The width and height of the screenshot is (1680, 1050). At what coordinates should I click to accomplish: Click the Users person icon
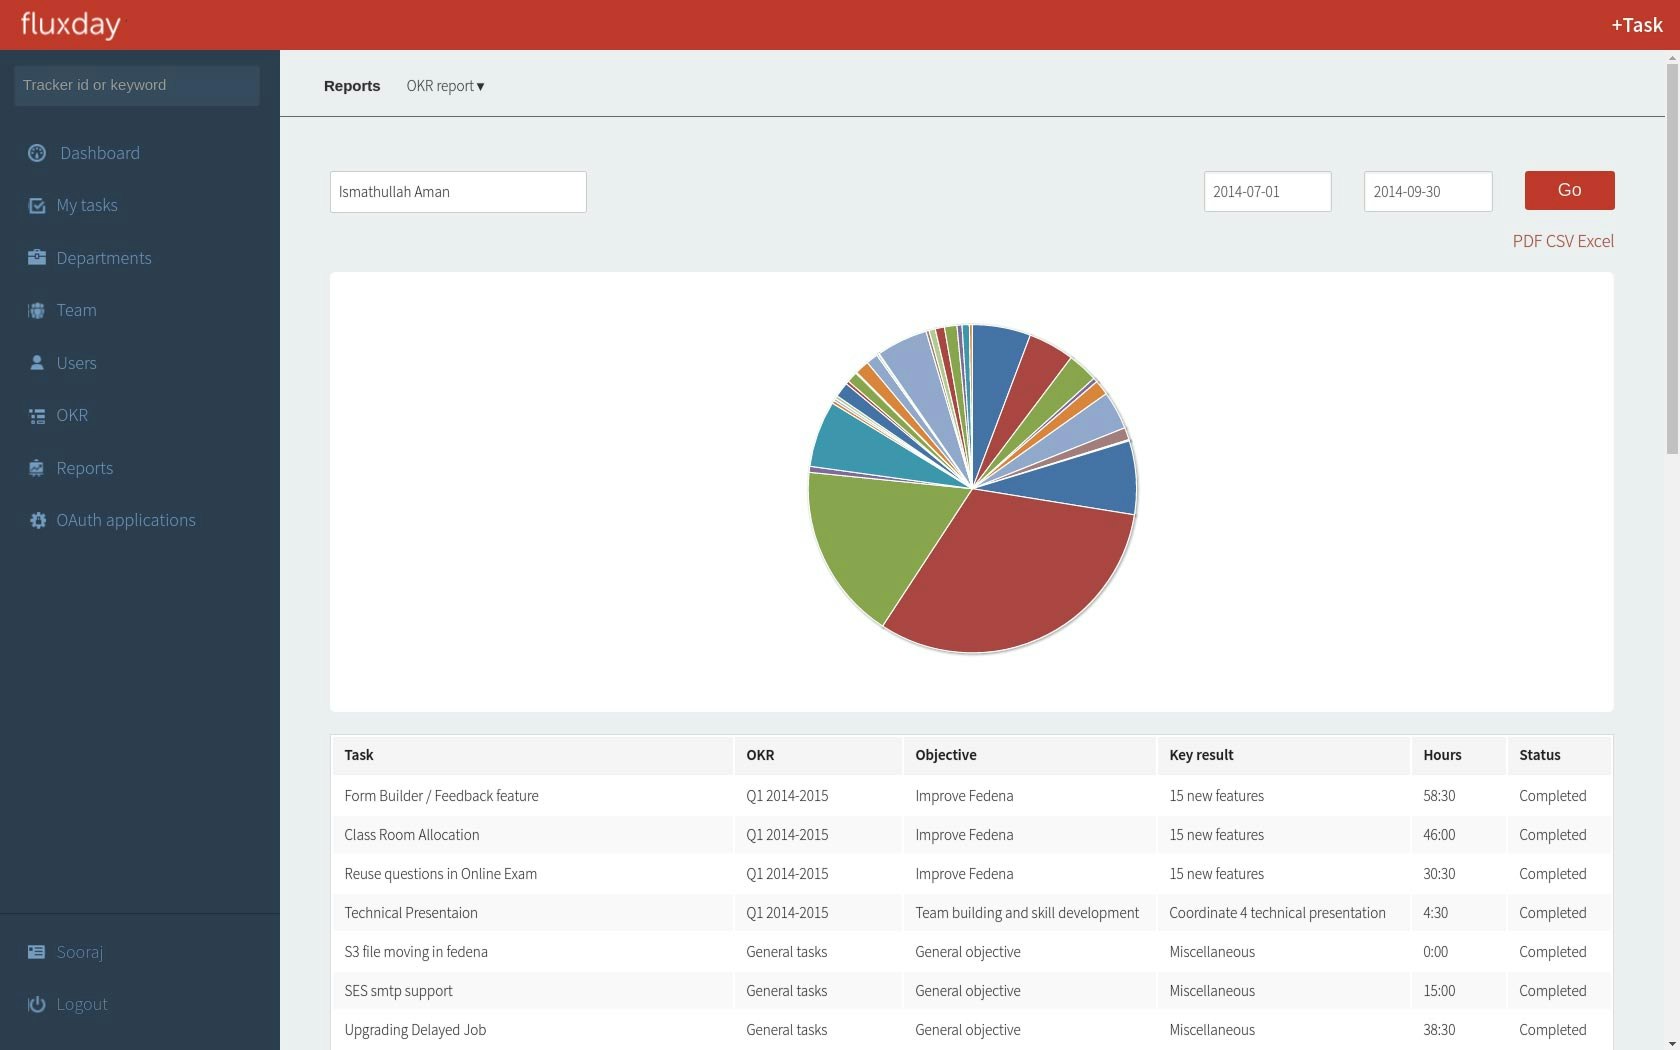(x=37, y=362)
